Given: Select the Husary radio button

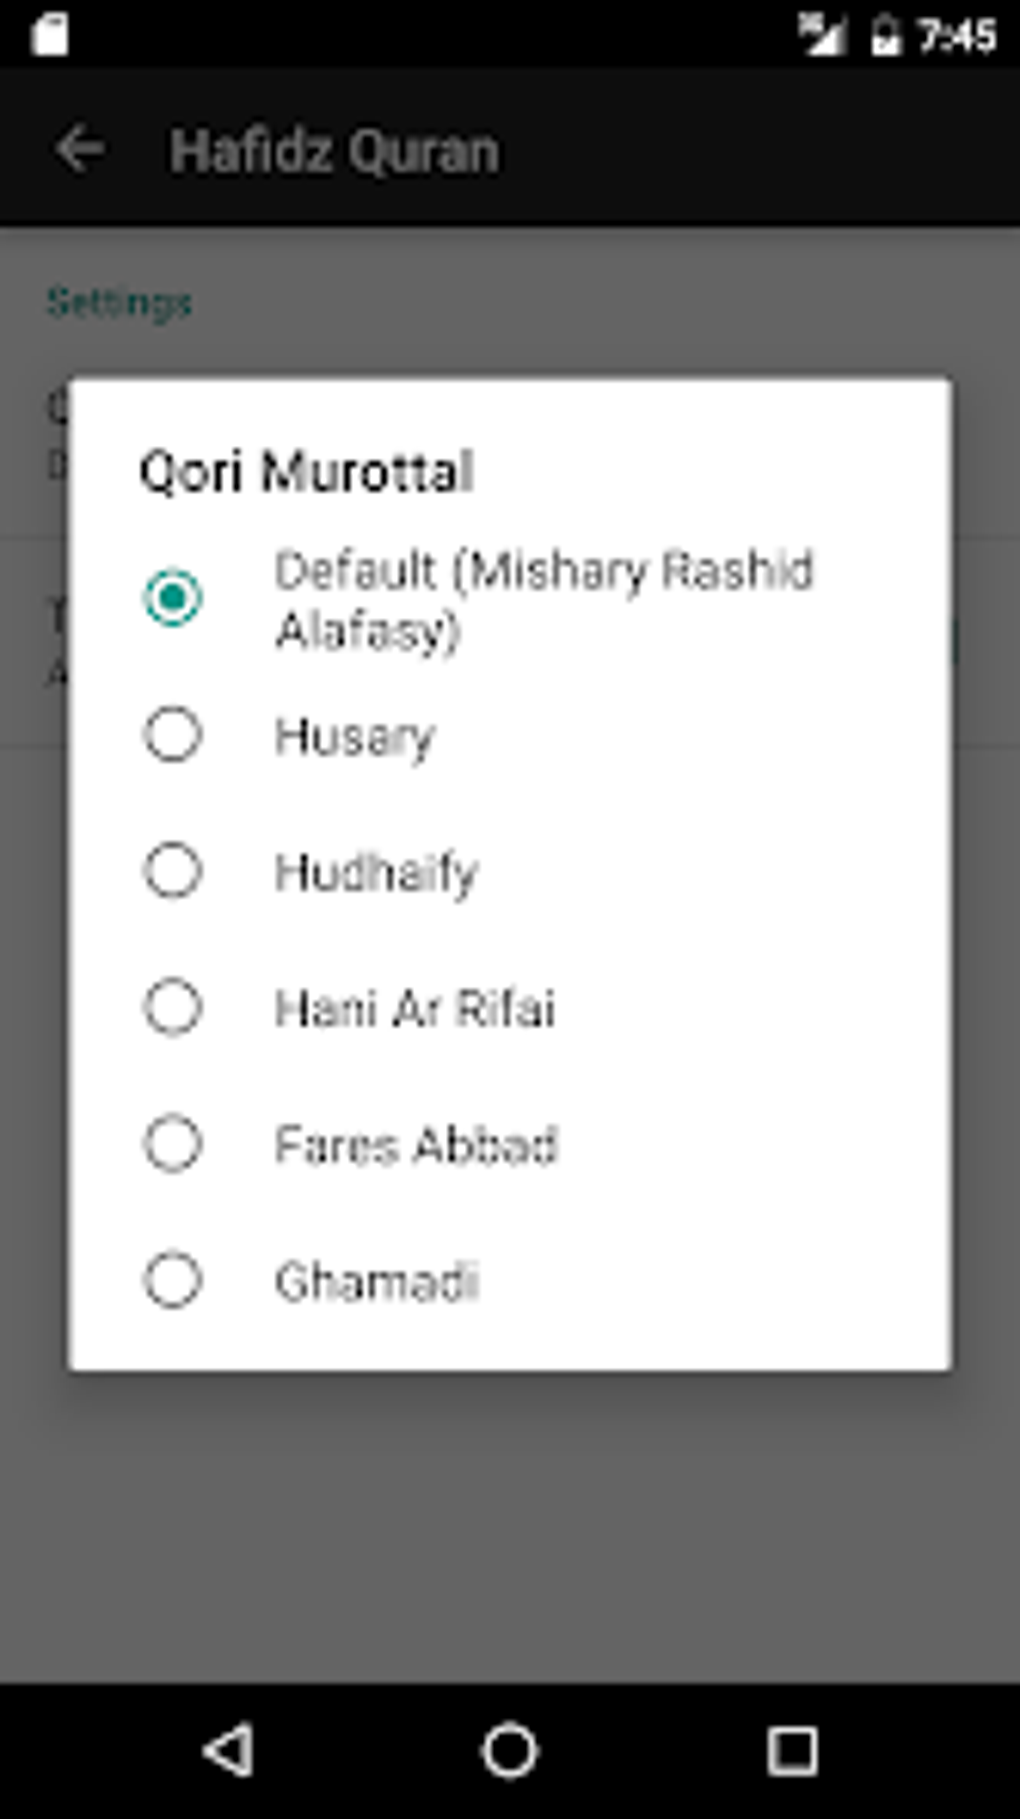Looking at the screenshot, I should [x=173, y=735].
